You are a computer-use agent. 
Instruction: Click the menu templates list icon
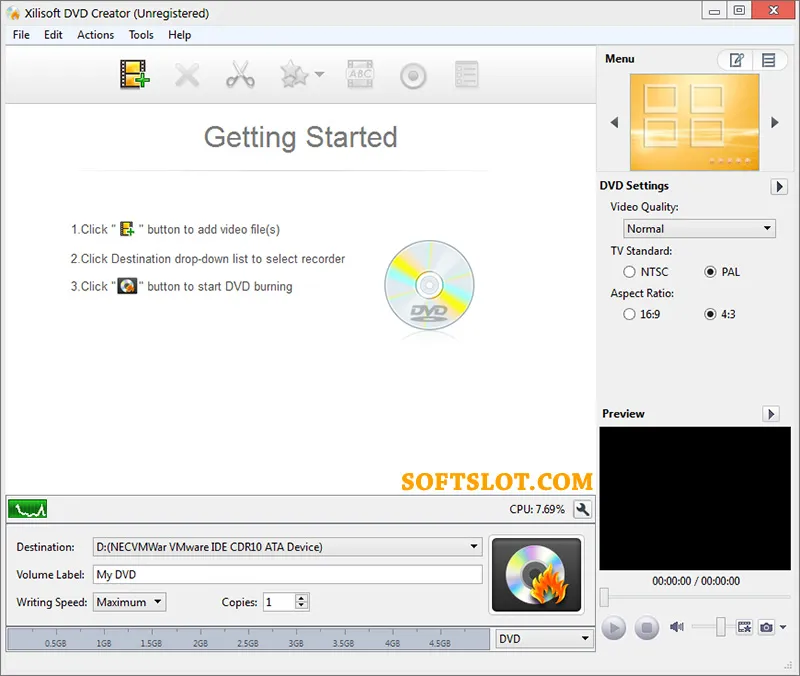click(768, 60)
